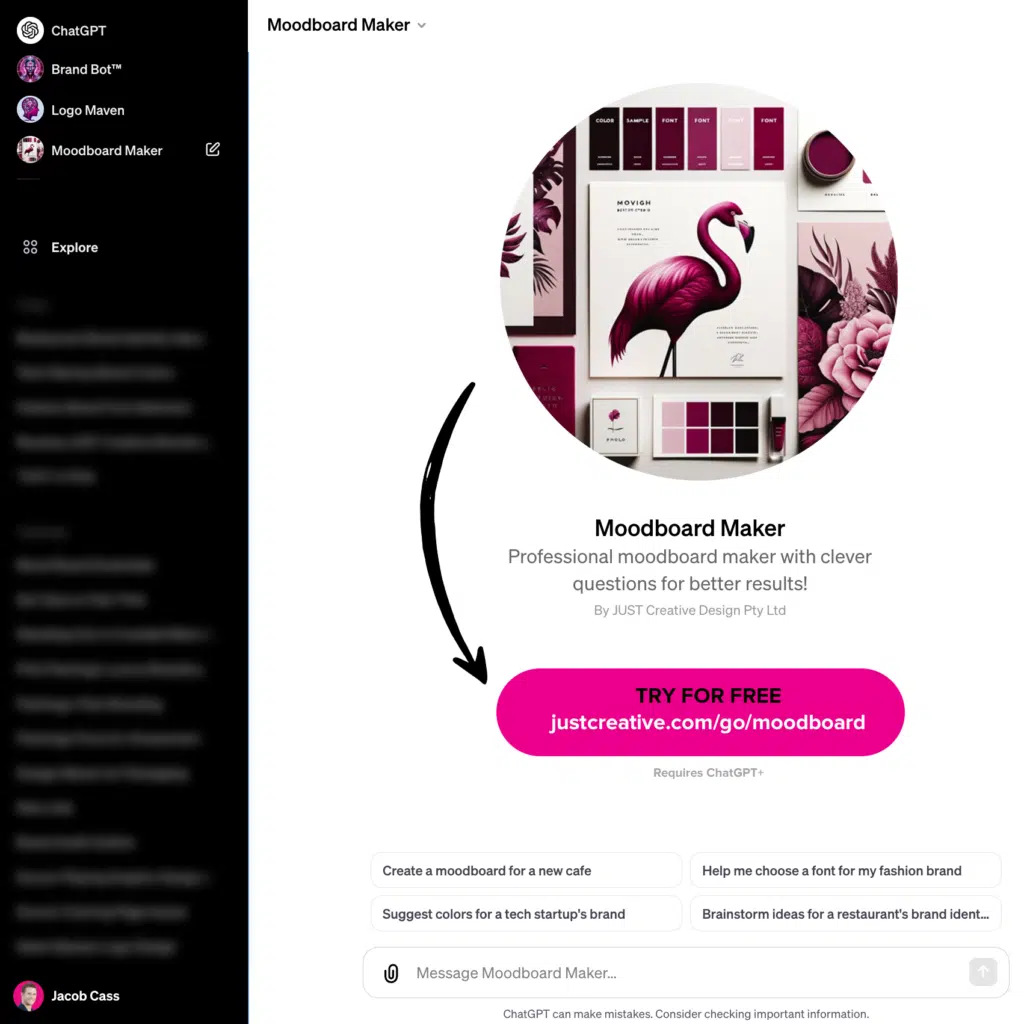Select the Logo Maven avatar icon
Viewport: 1024px width, 1024px height.
30,110
